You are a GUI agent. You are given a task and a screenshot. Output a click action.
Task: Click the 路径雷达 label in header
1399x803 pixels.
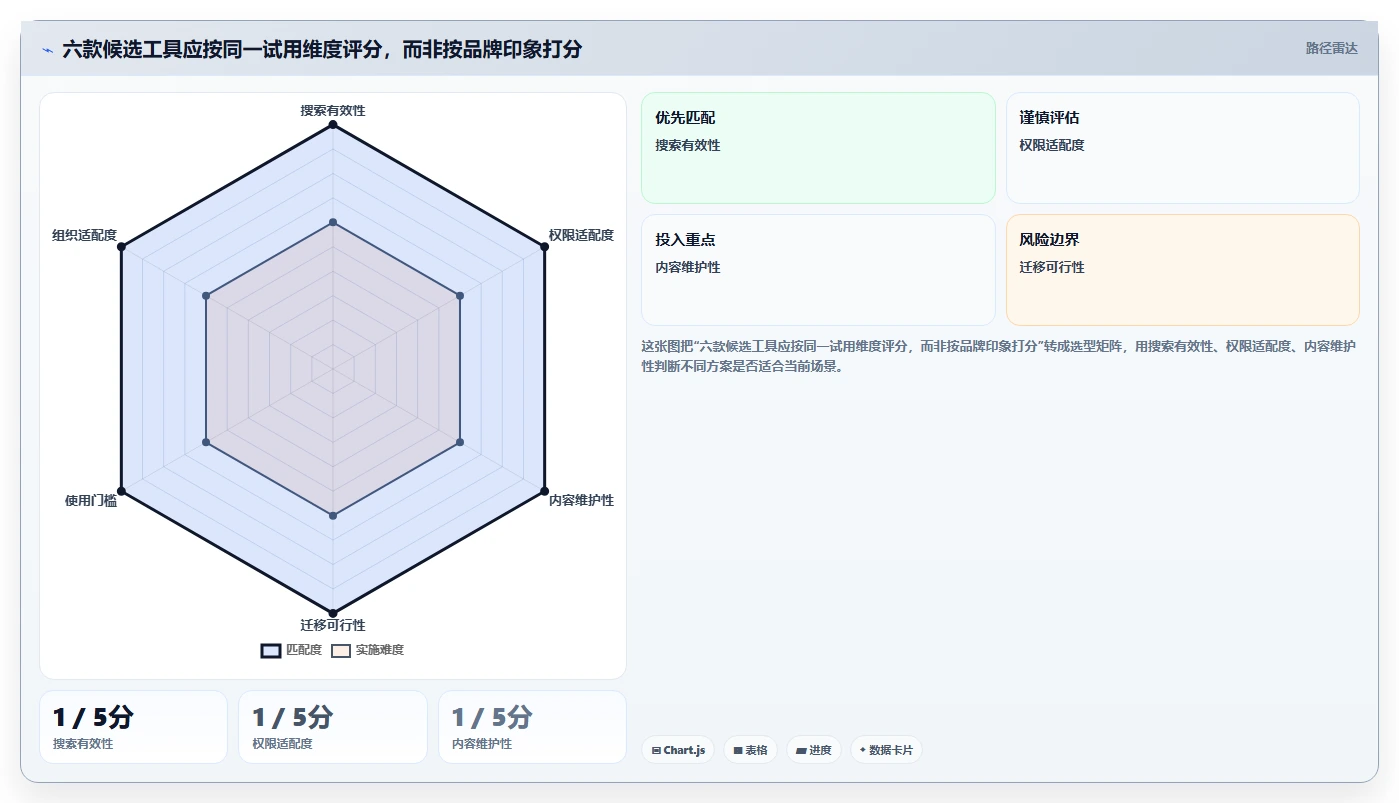click(x=1331, y=48)
